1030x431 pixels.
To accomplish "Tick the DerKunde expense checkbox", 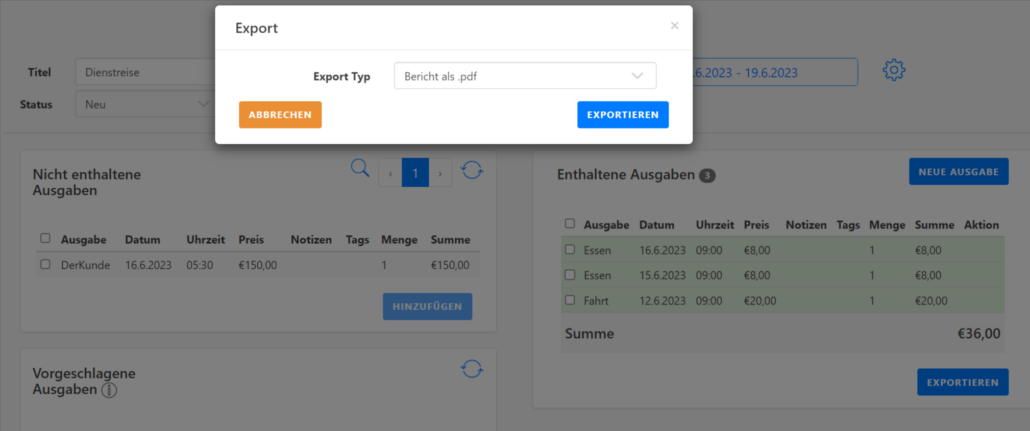I will (45, 265).
